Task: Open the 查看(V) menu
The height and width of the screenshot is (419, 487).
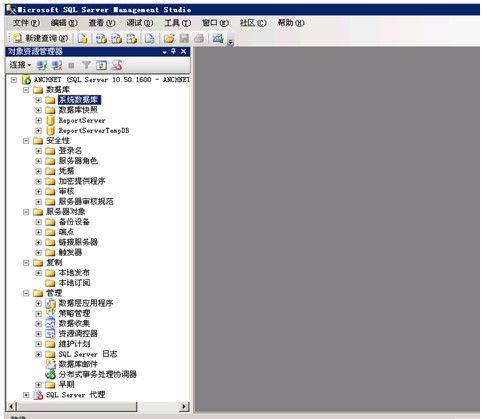Action: 102,23
